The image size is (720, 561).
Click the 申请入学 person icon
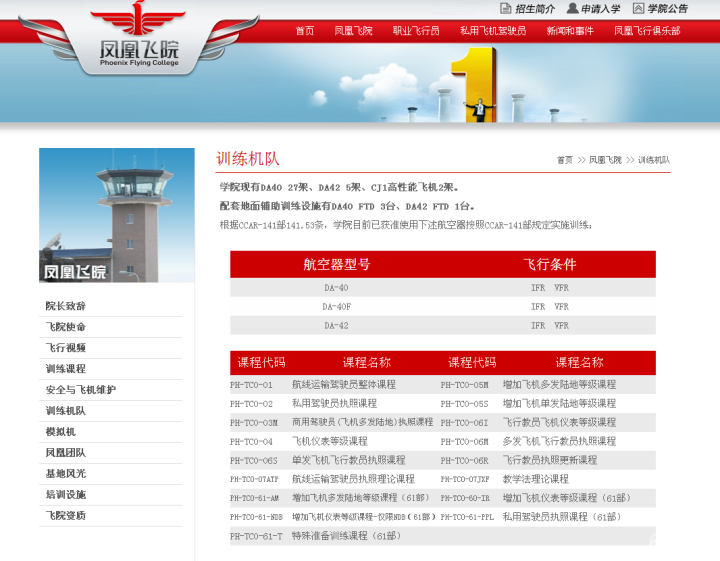pos(572,8)
